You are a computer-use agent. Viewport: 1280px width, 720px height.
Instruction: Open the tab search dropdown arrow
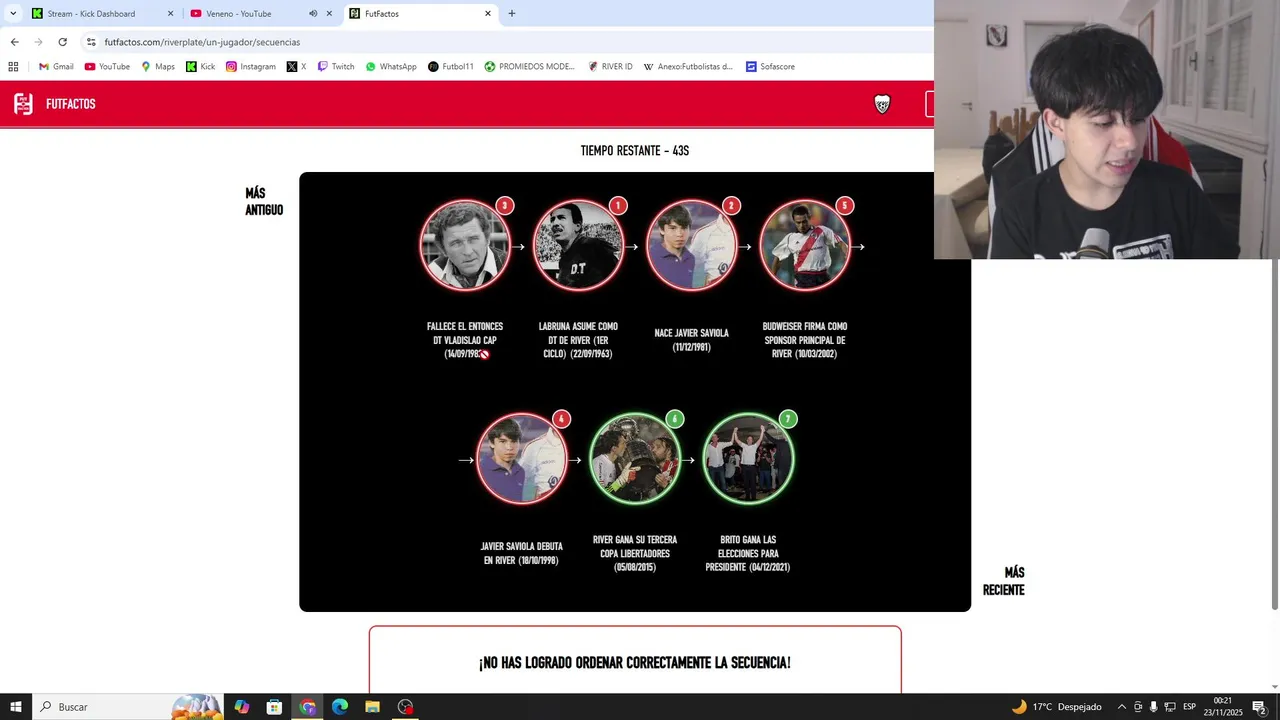(13, 14)
